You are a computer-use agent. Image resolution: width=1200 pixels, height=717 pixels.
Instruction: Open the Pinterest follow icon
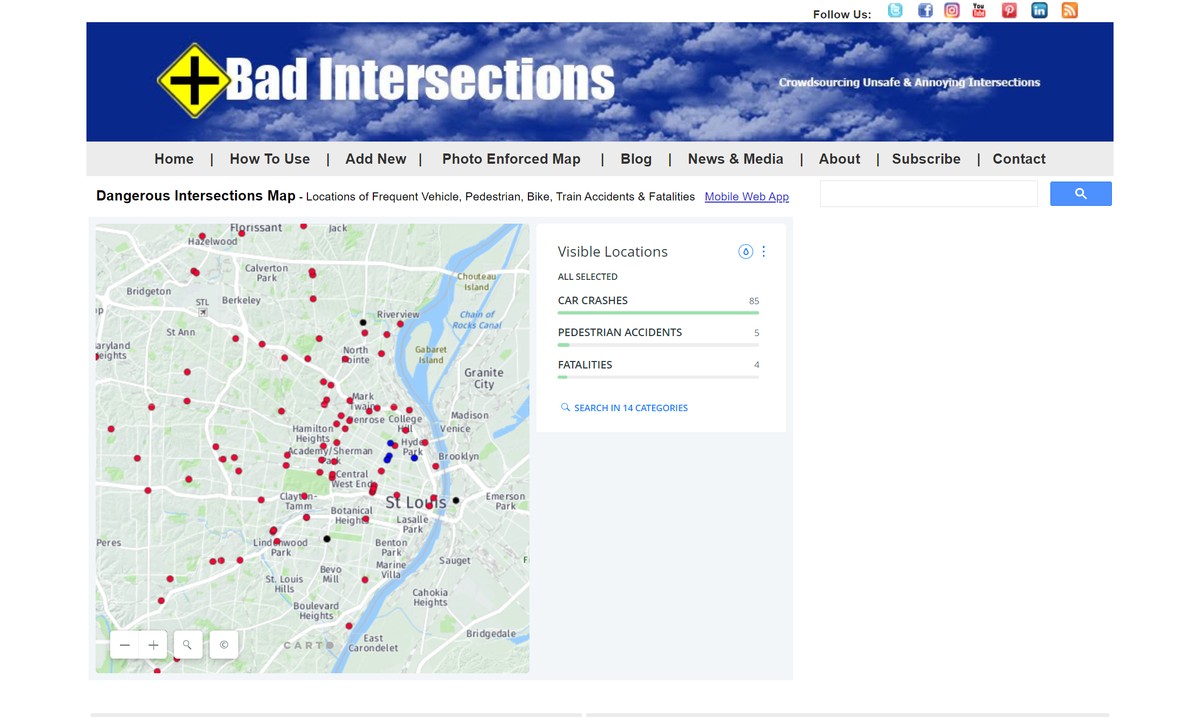coord(1009,11)
